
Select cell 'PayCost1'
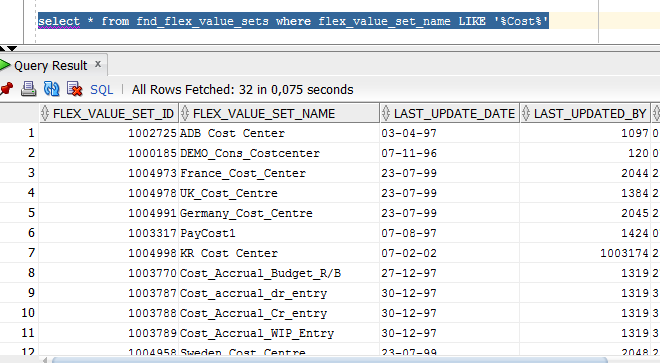tap(279, 233)
